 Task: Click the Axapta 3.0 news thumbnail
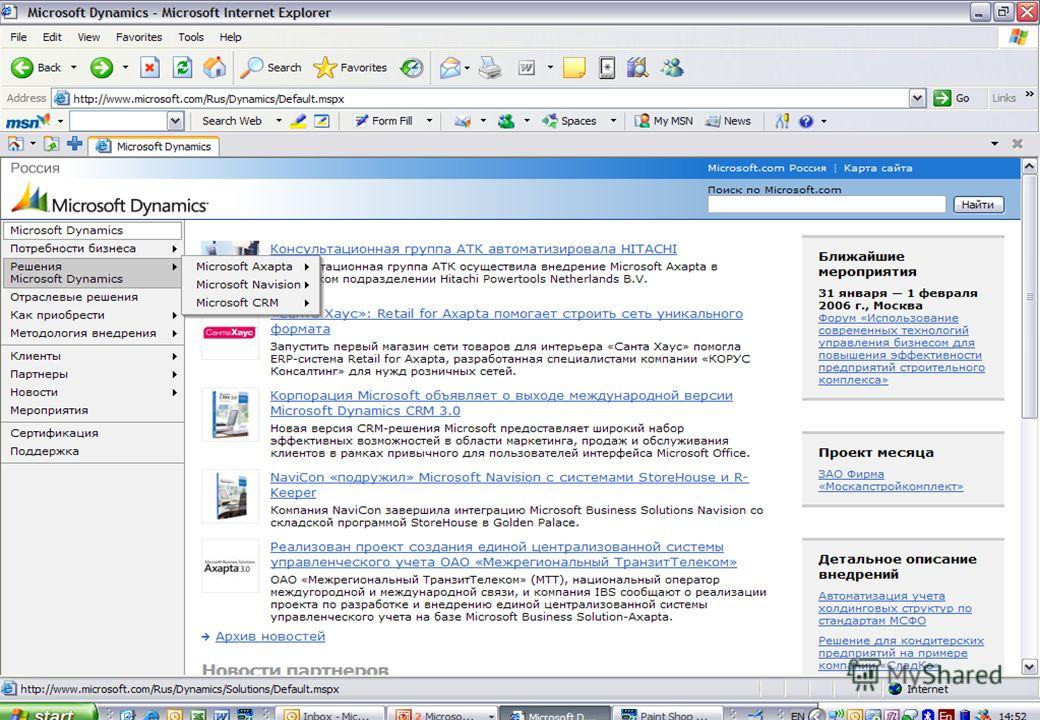click(229, 566)
